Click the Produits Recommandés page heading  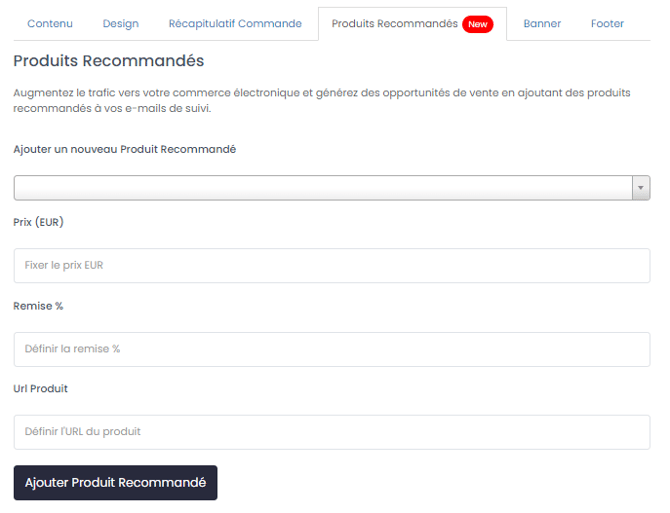pos(108,61)
